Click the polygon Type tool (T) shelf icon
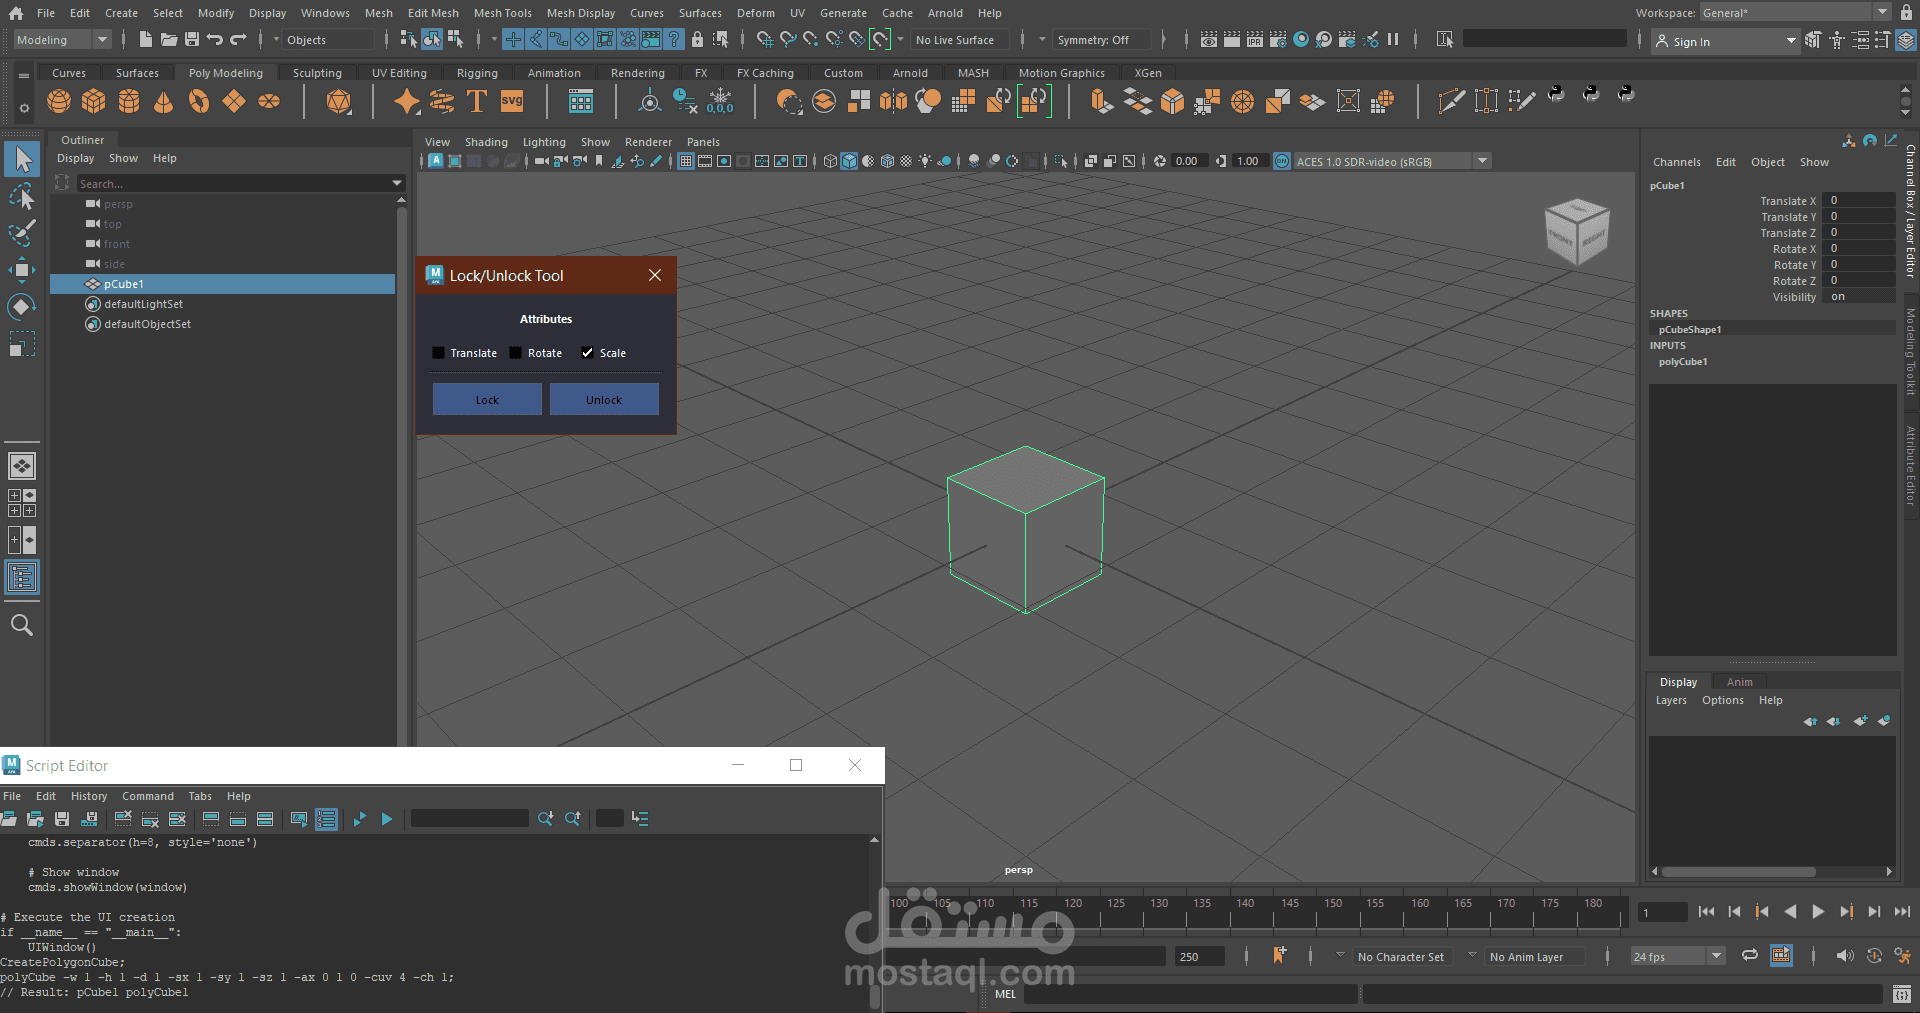 477,102
